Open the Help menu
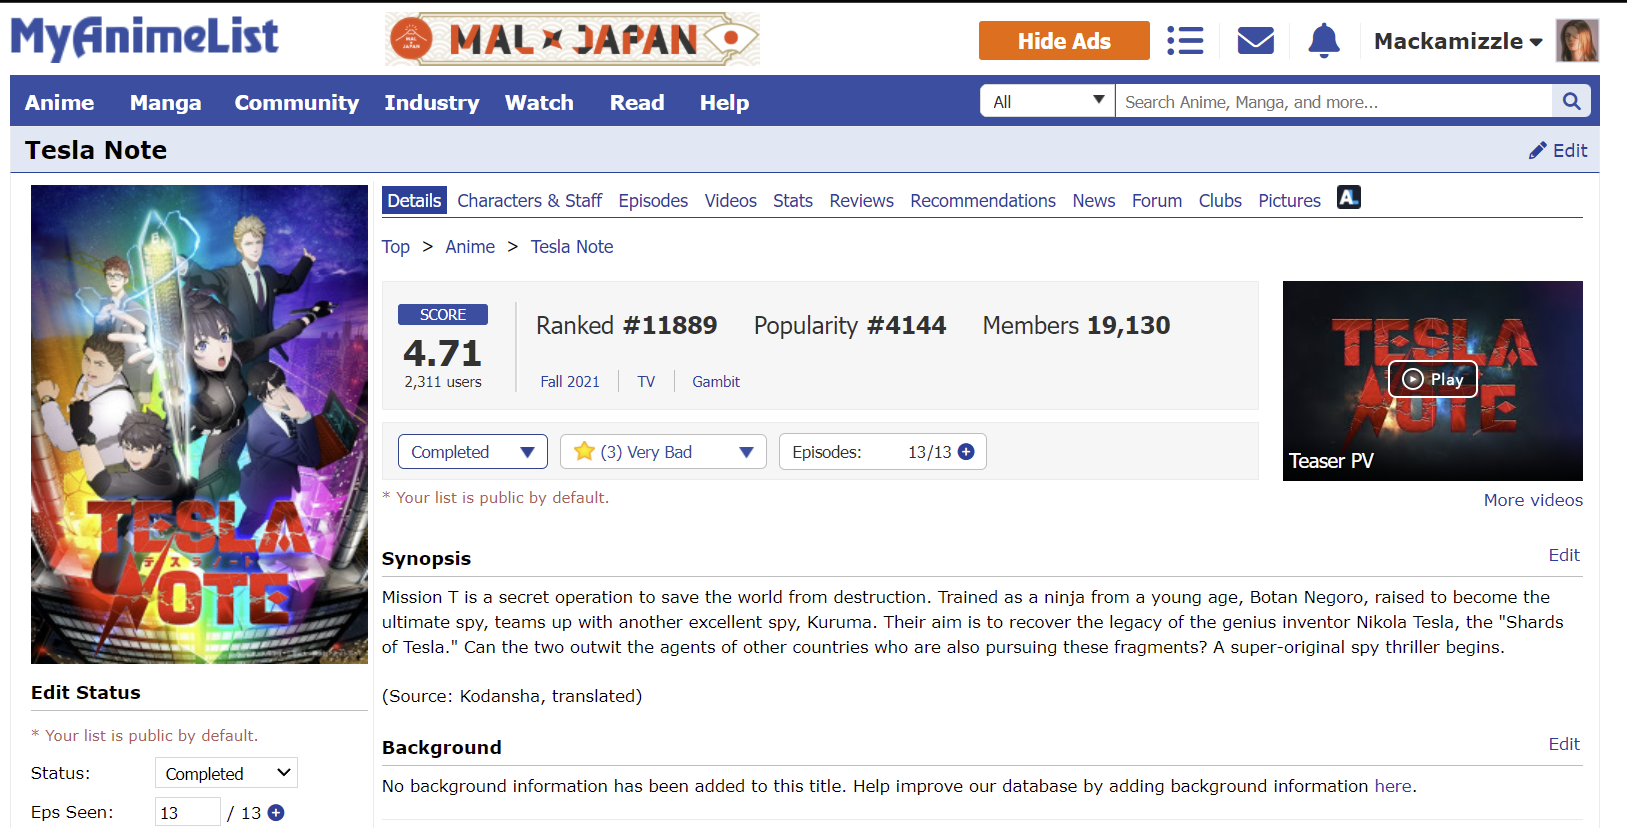Image resolution: width=1627 pixels, height=828 pixels. [x=724, y=102]
